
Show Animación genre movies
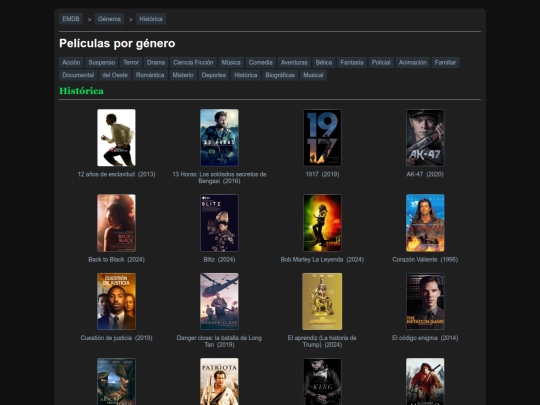[x=413, y=62]
